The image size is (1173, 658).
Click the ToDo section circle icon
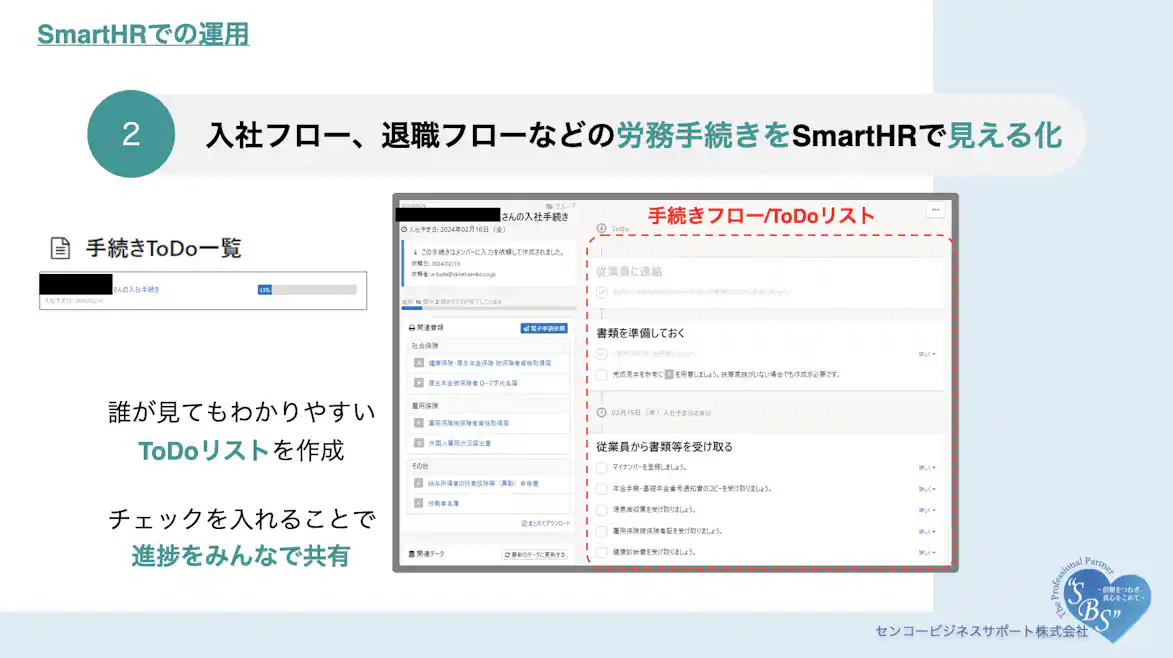601,225
